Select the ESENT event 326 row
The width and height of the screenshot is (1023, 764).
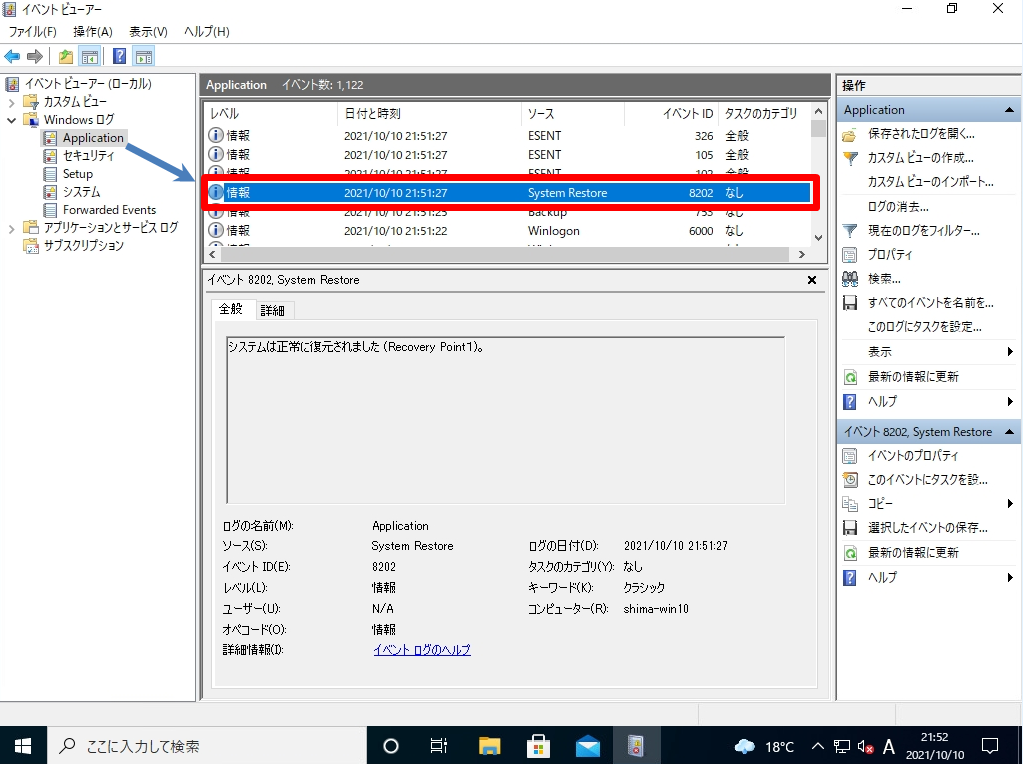tap(507, 136)
